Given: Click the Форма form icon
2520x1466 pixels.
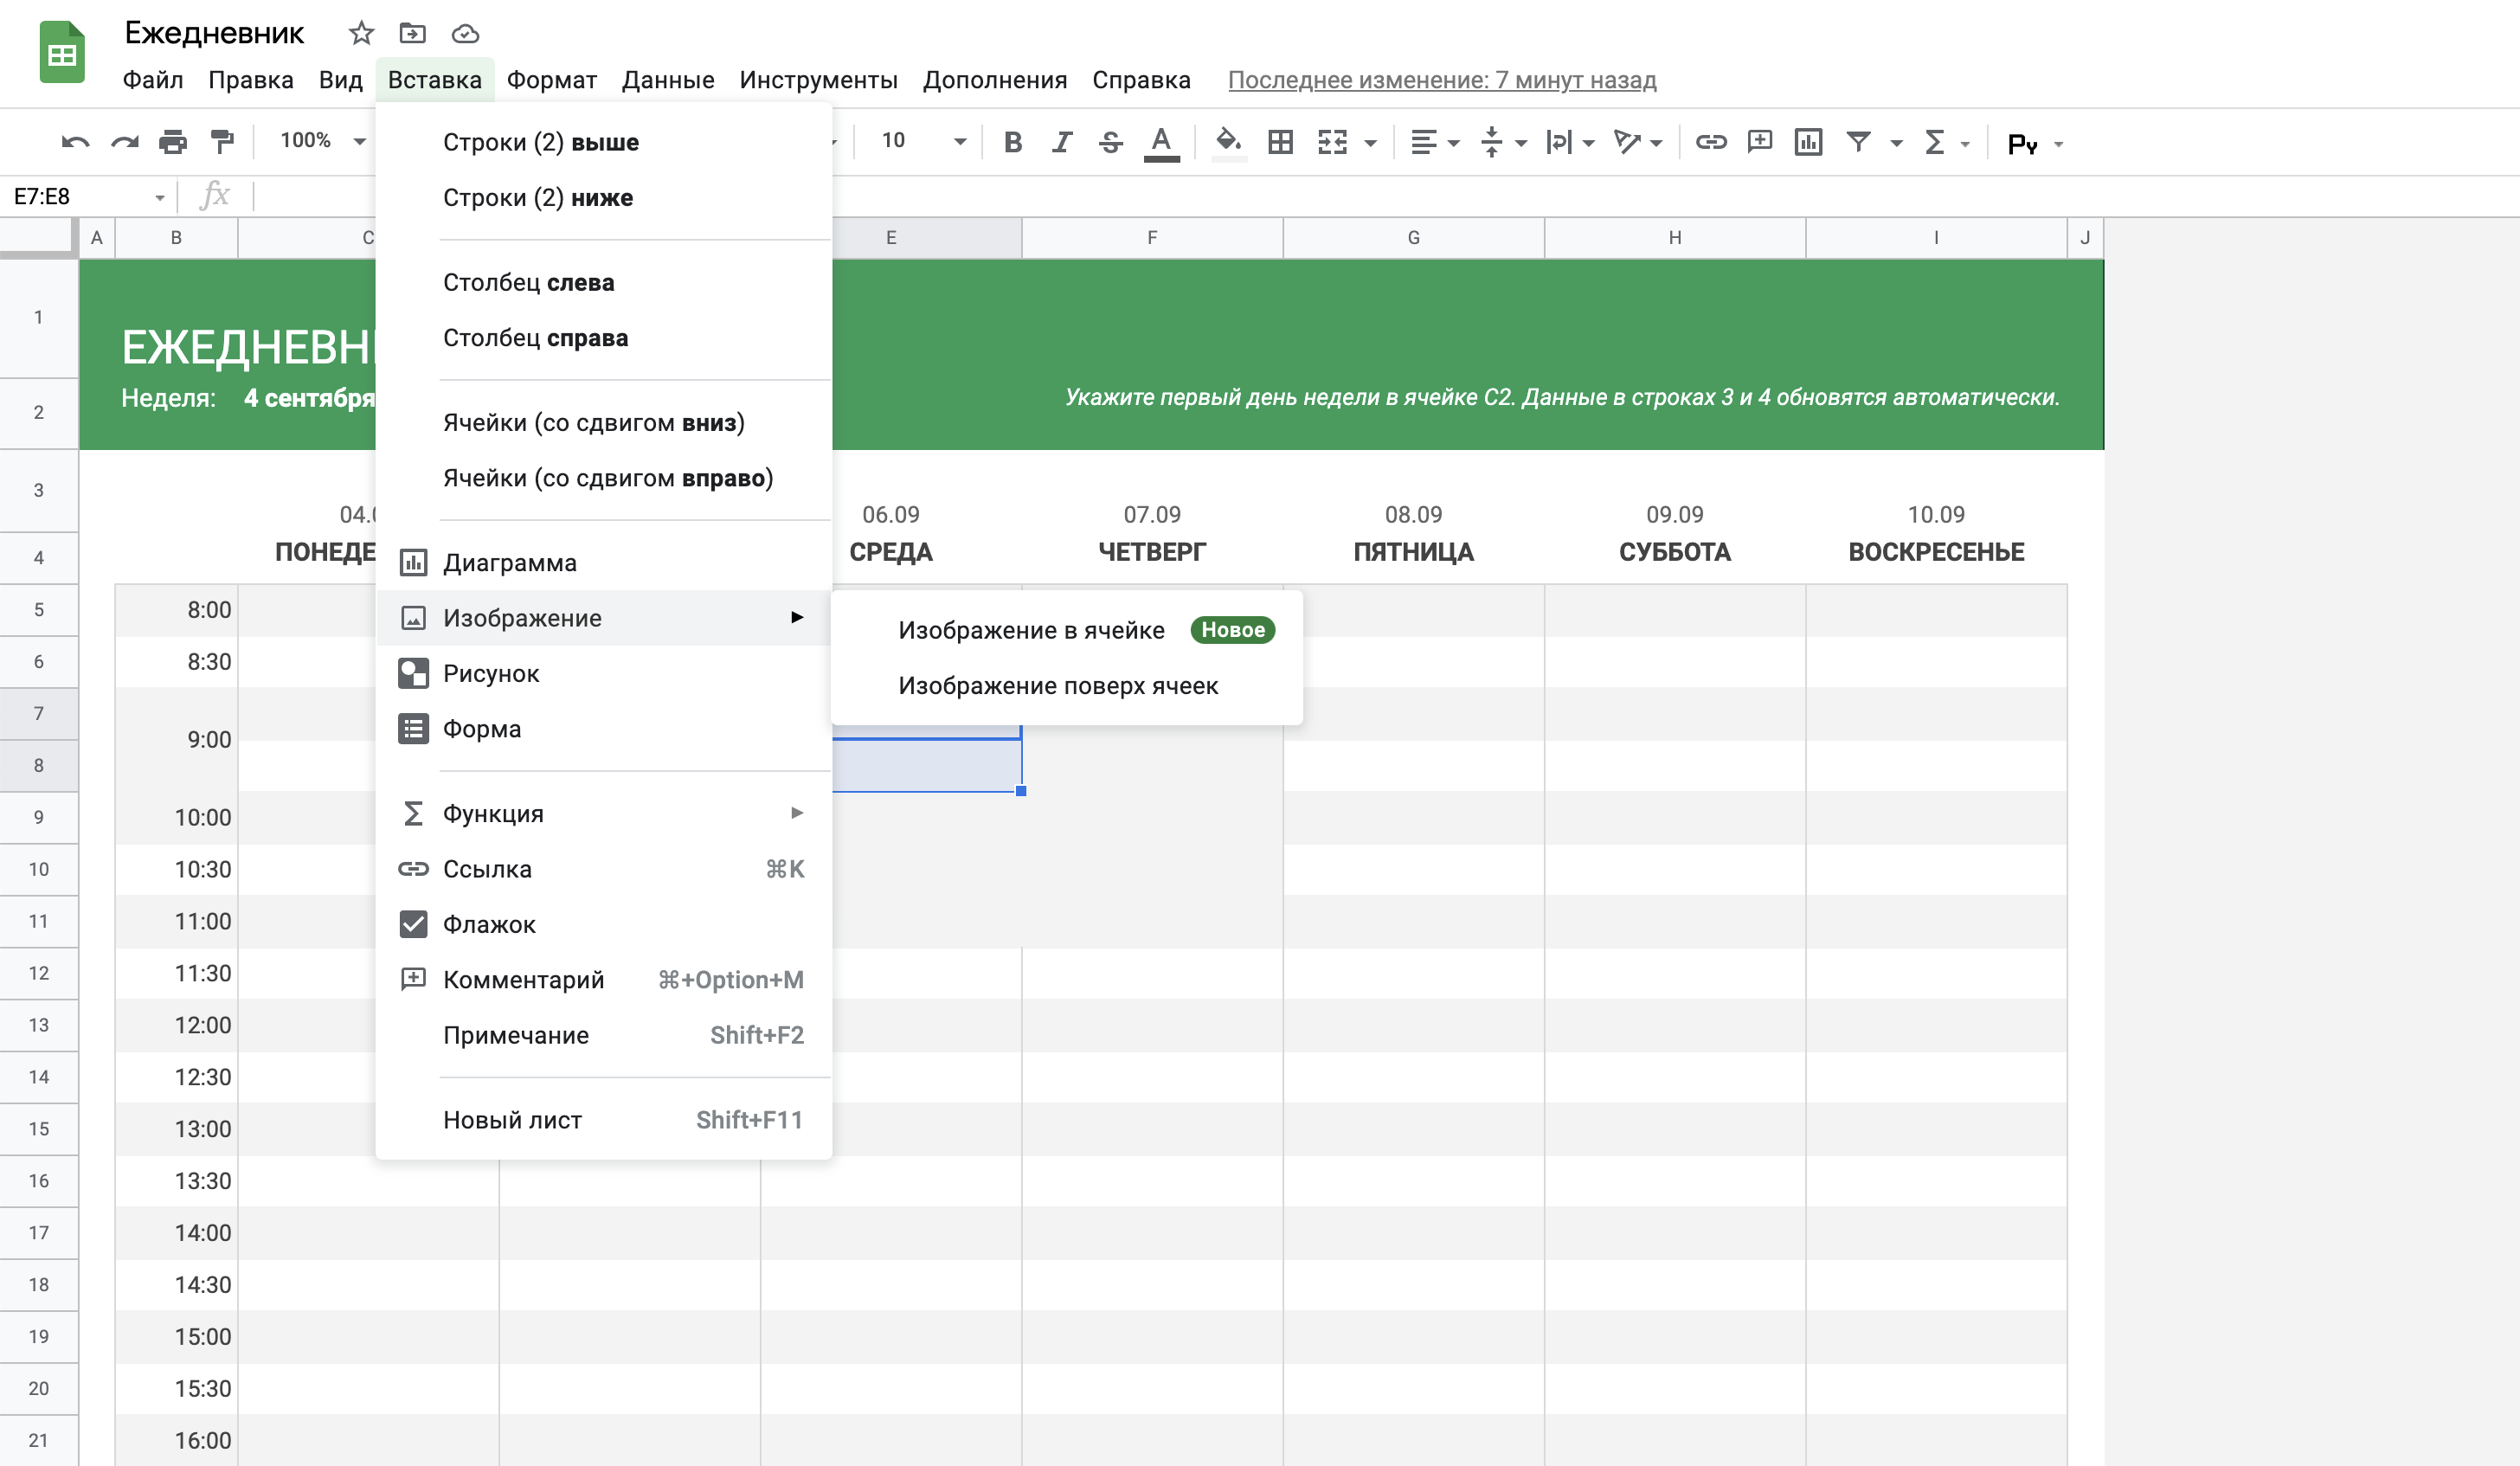Looking at the screenshot, I should click(413, 729).
